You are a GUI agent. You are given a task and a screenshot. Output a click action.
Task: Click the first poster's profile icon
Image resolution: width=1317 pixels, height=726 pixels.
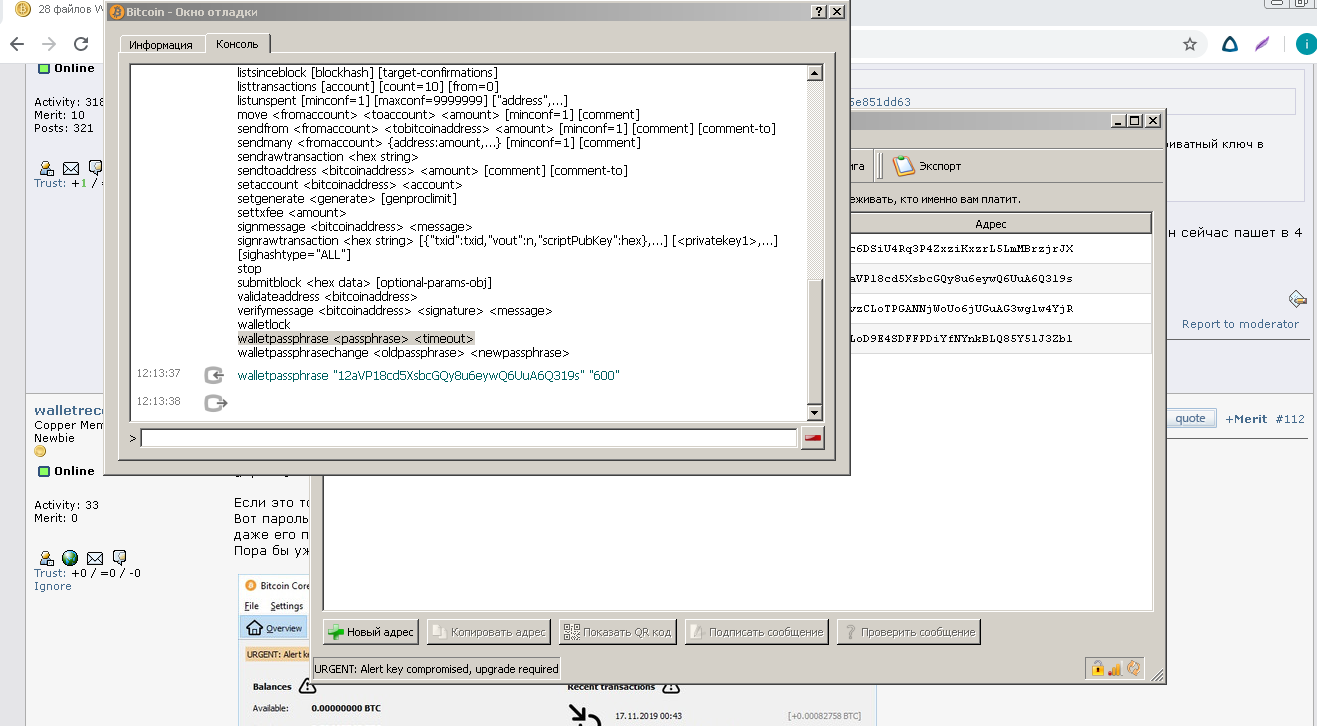tap(46, 168)
